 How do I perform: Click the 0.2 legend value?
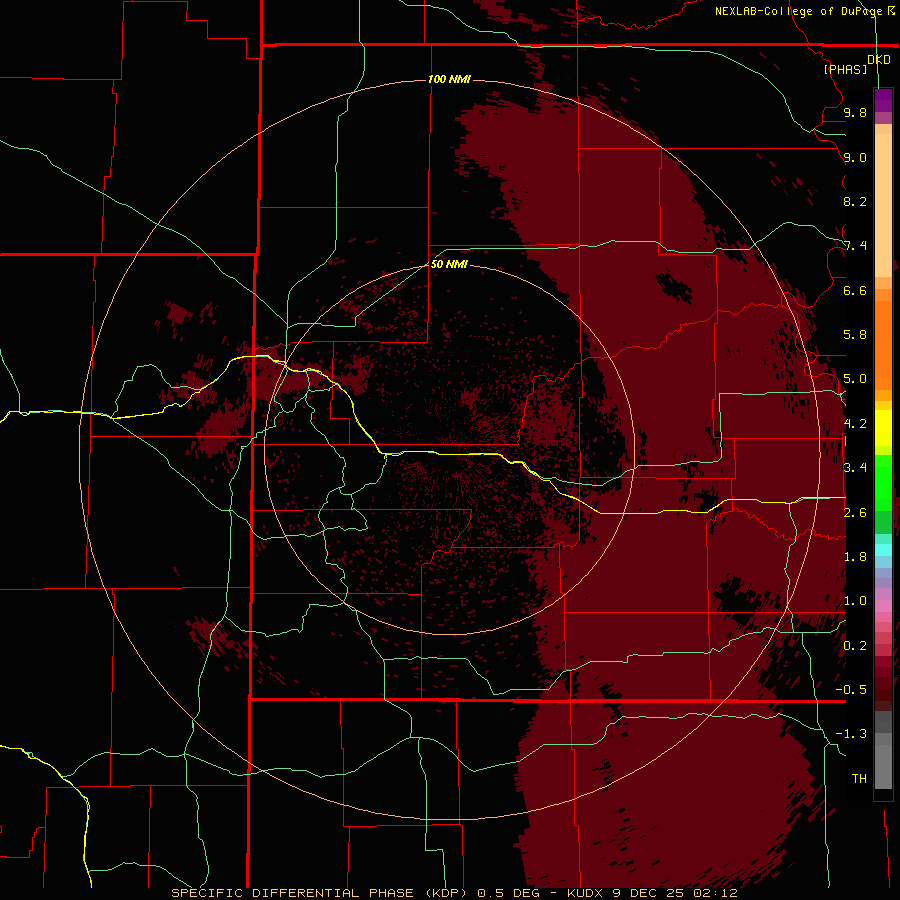(x=855, y=645)
